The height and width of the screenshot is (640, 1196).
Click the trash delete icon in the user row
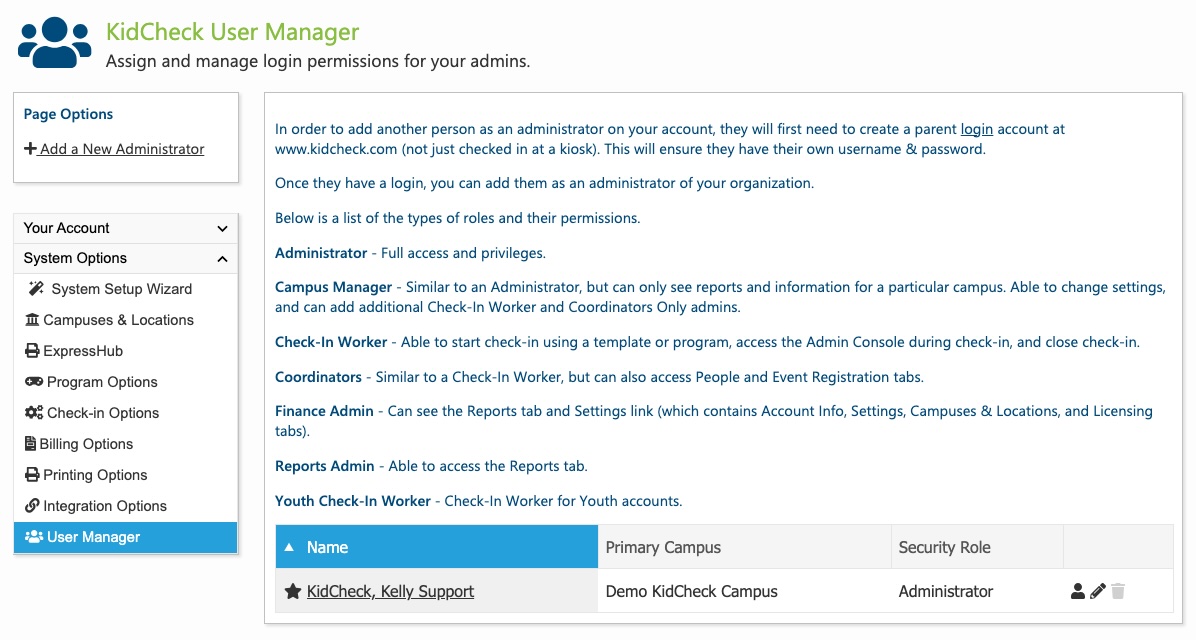(1118, 591)
